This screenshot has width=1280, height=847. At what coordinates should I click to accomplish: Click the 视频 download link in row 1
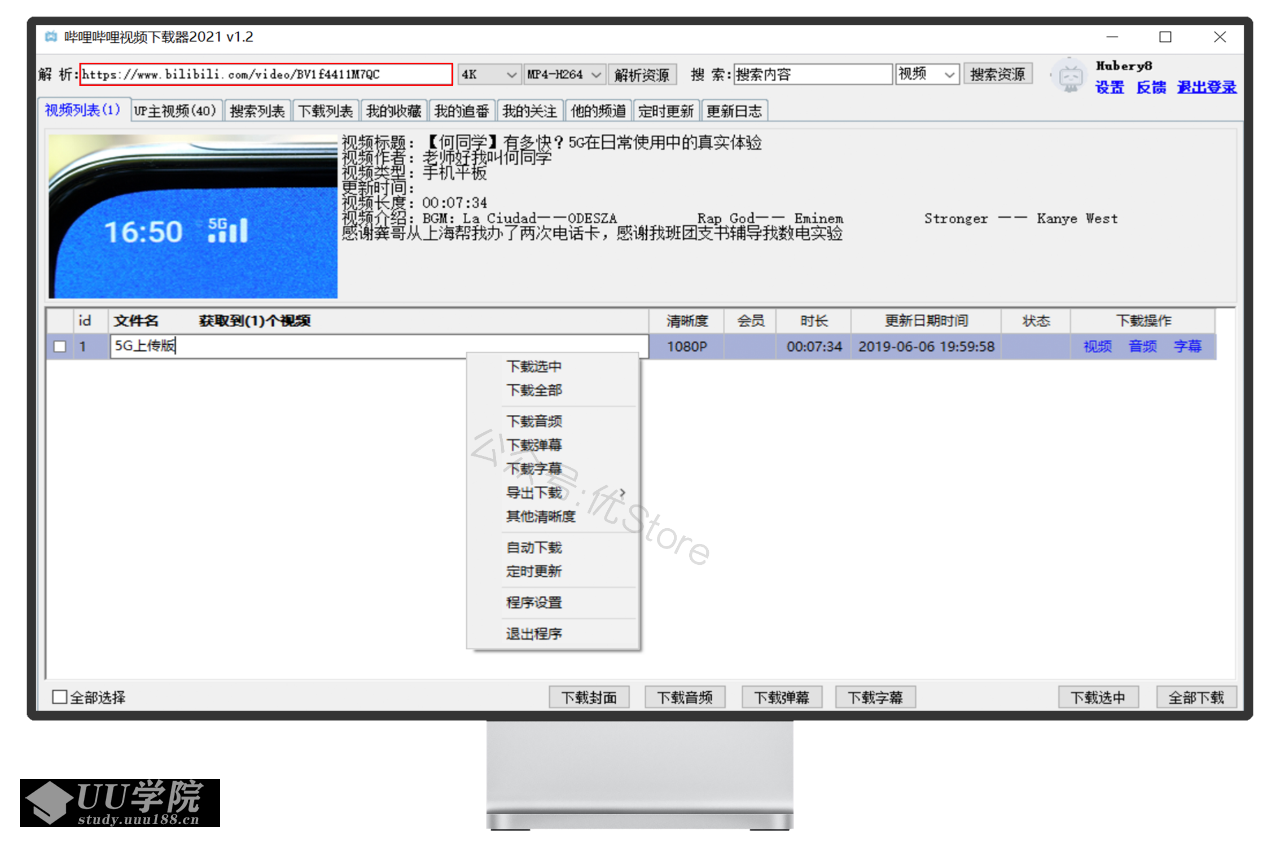click(x=1097, y=347)
